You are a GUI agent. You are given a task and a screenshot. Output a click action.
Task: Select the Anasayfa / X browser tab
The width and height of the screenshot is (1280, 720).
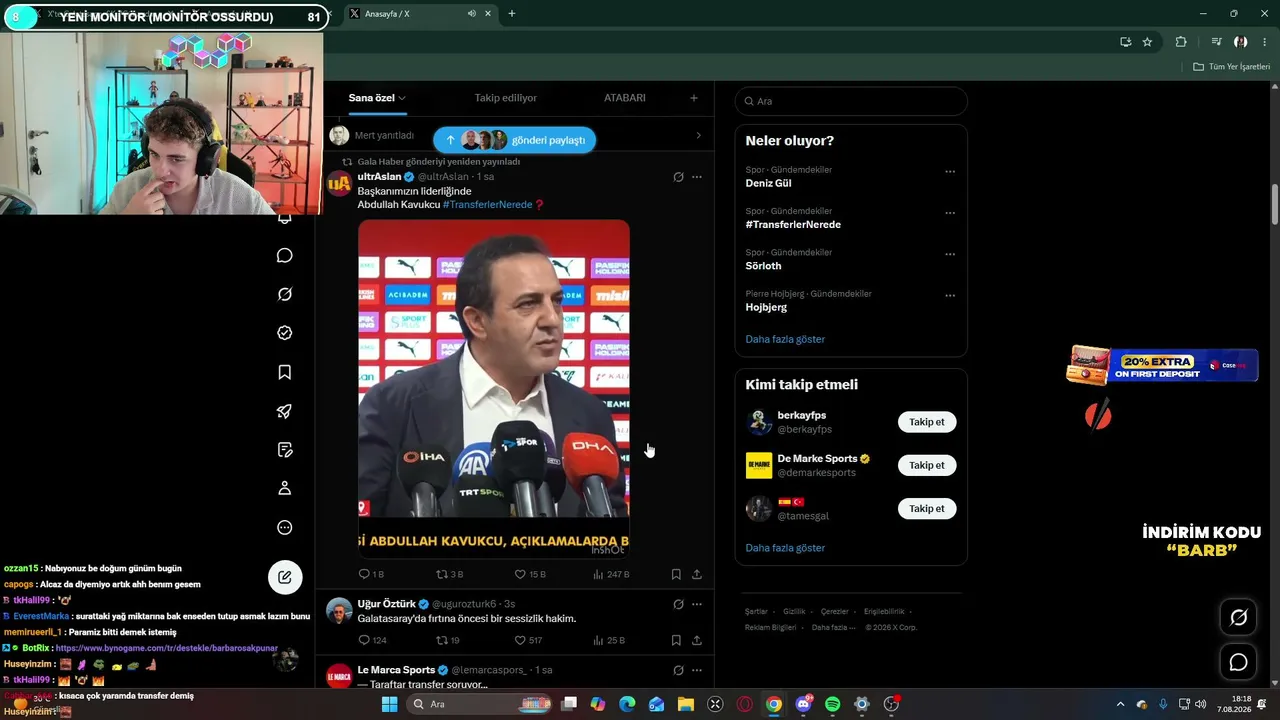point(419,14)
